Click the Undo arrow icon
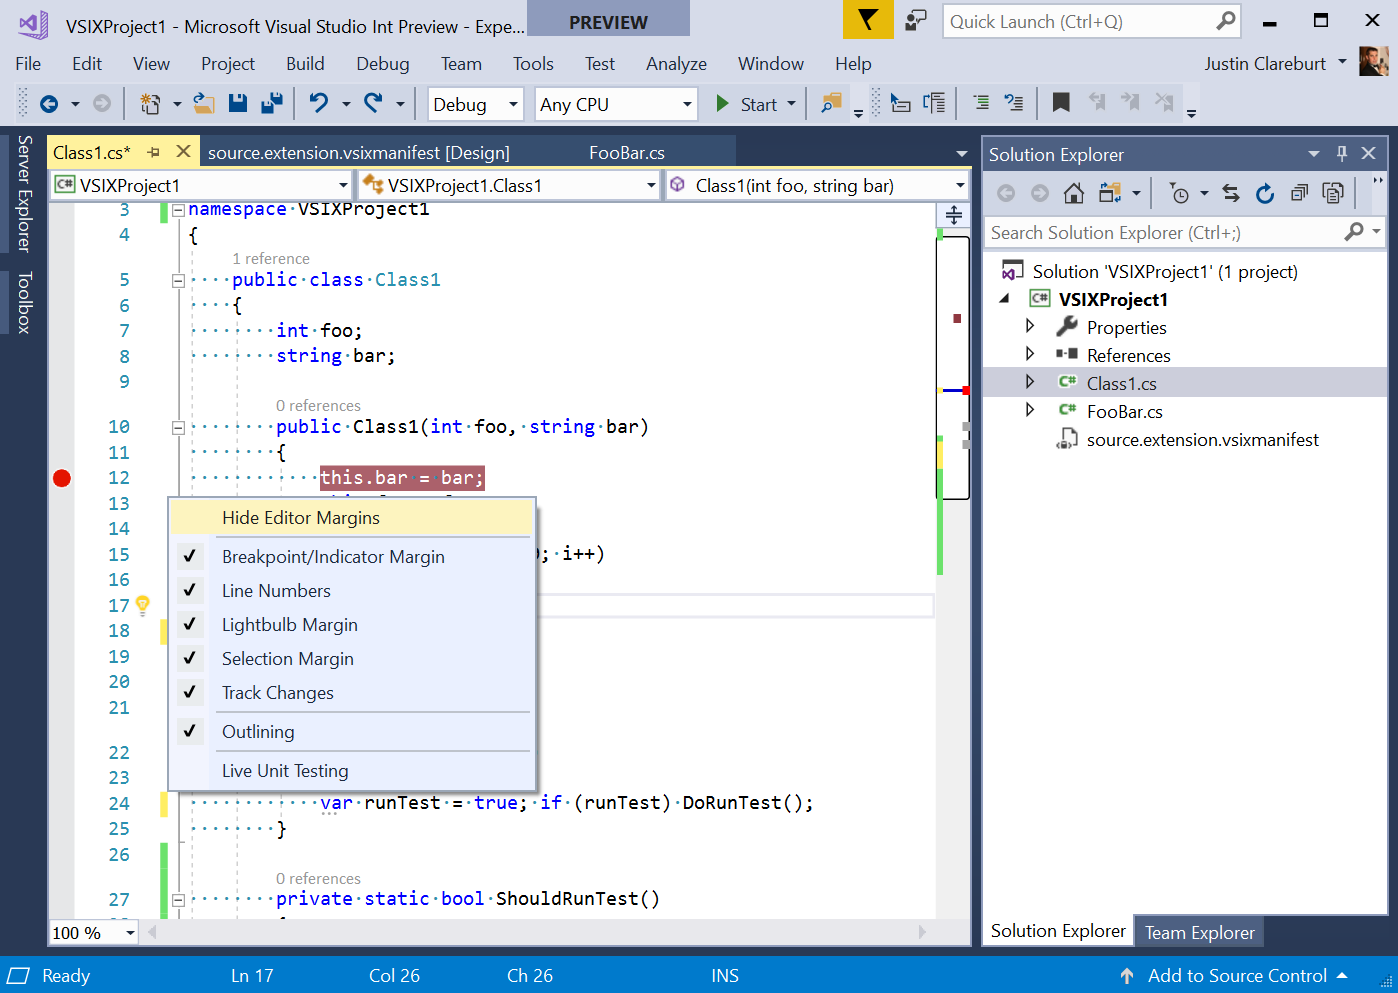Image resolution: width=1398 pixels, height=993 pixels. [x=319, y=103]
